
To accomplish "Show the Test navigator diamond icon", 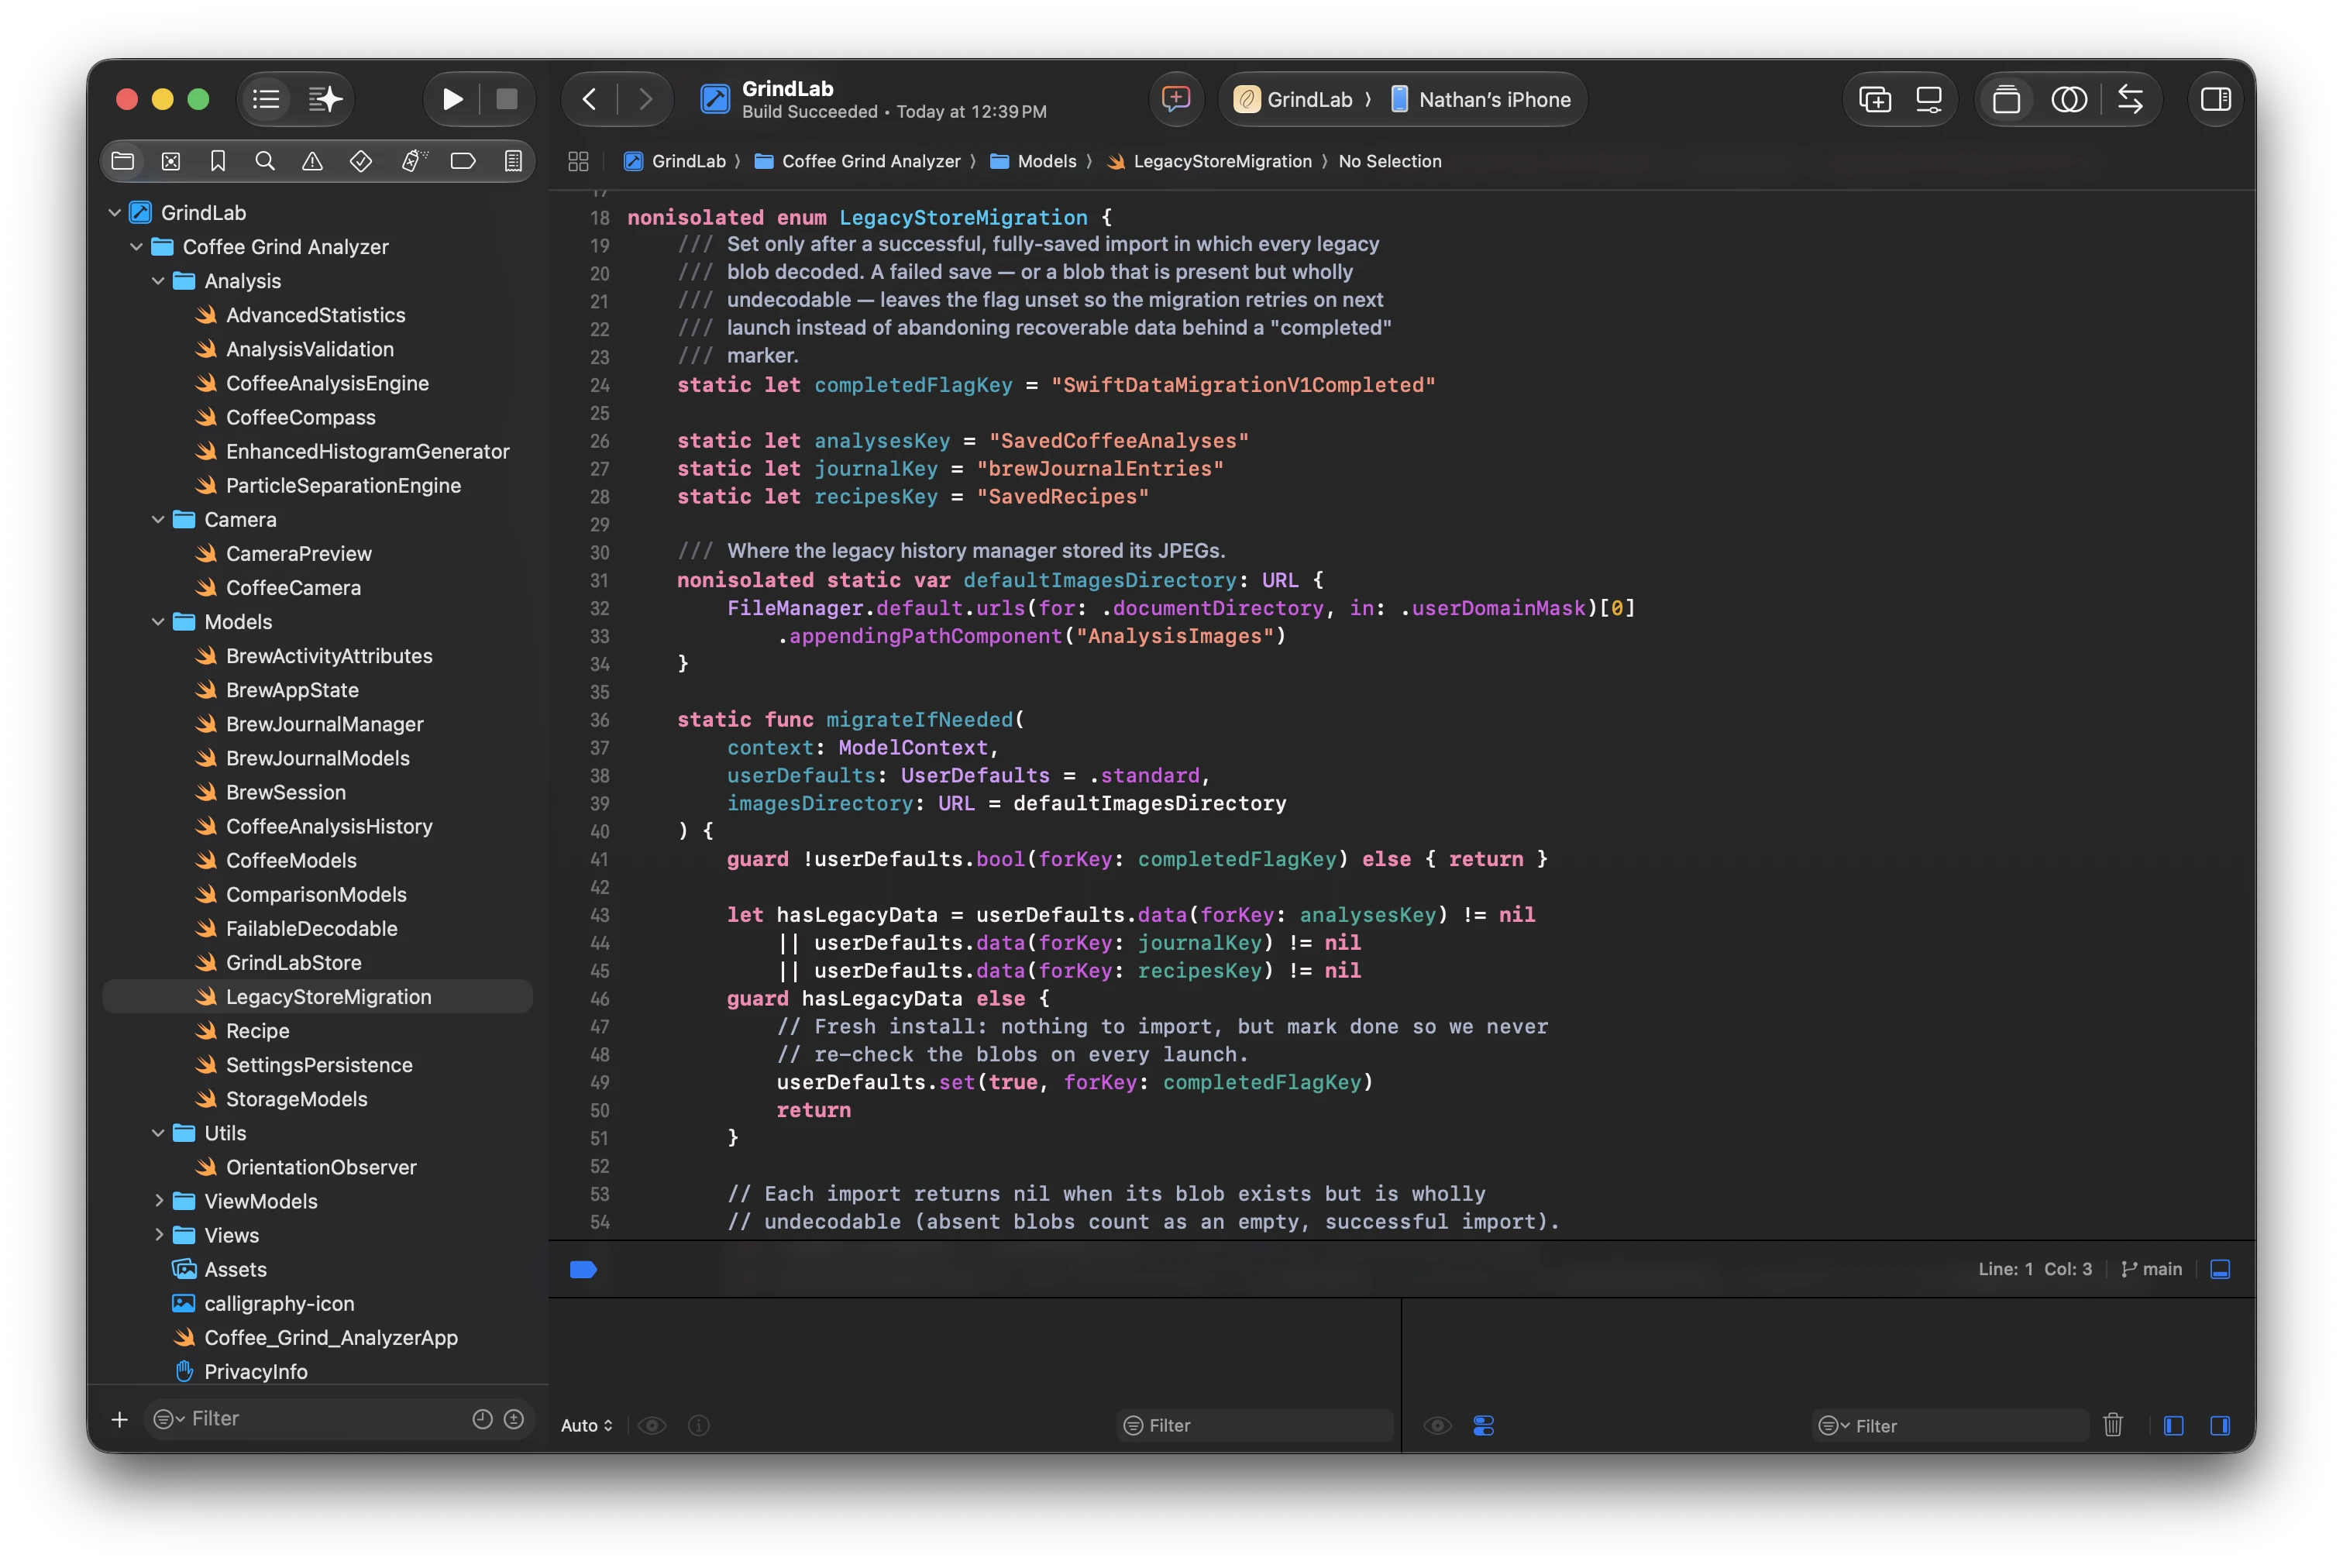I will pos(361,161).
